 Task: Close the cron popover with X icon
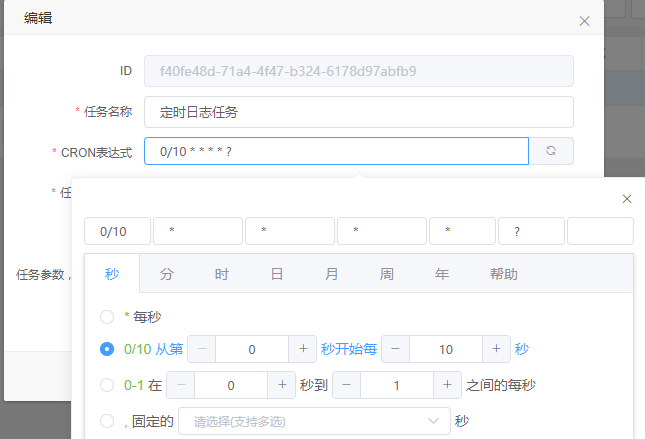(627, 199)
